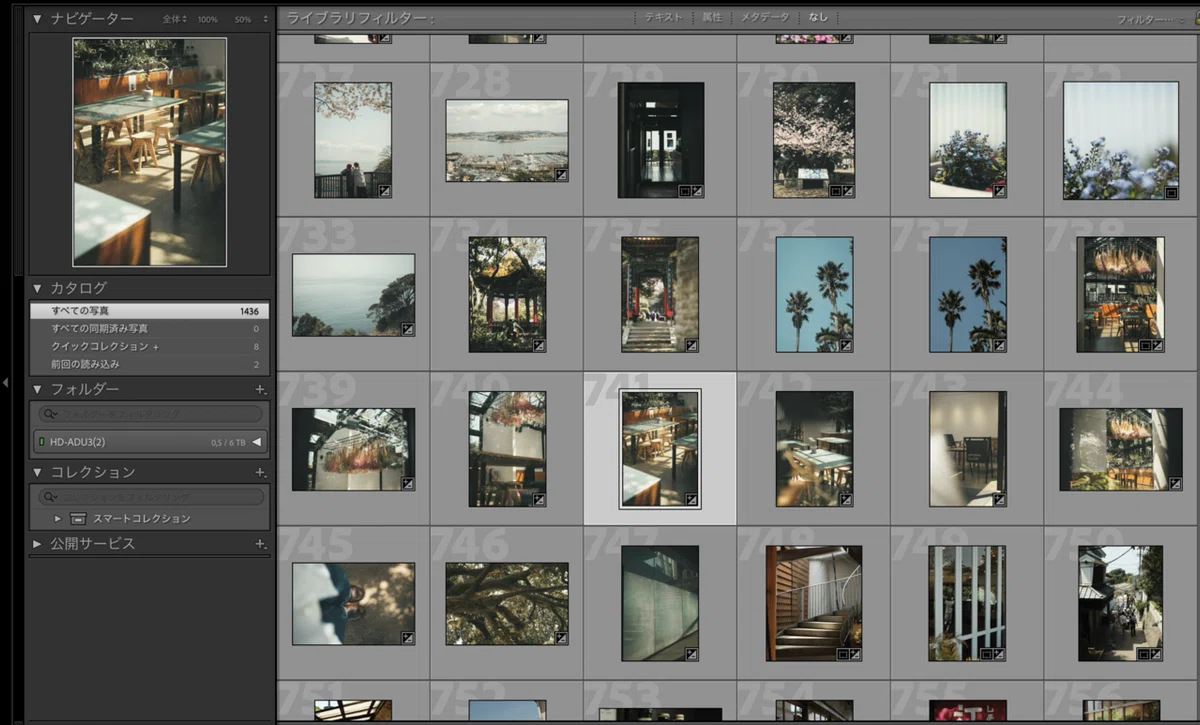The image size is (1200, 725).
Task: Expand the スマートコレクション set
Action: point(58,519)
